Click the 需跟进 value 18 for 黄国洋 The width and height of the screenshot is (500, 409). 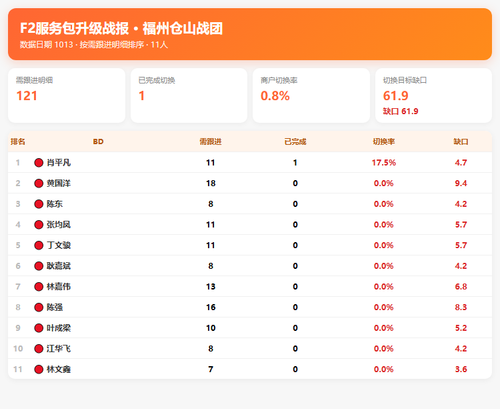click(x=211, y=183)
